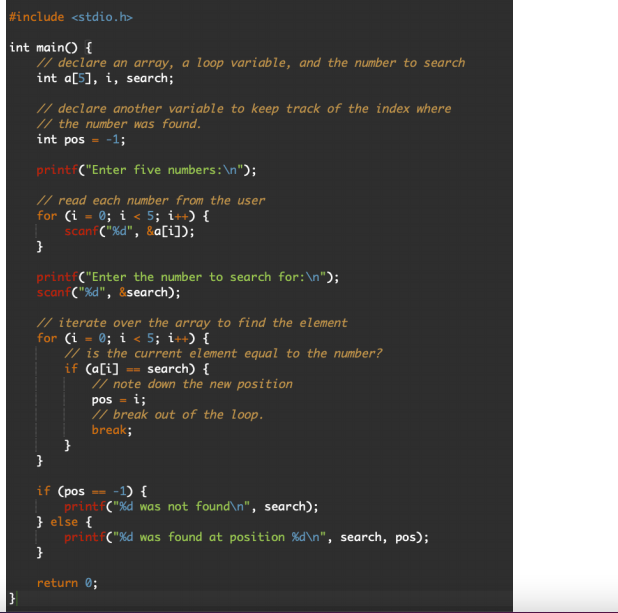Click comment 'iterate over the array to find'

[192, 323]
